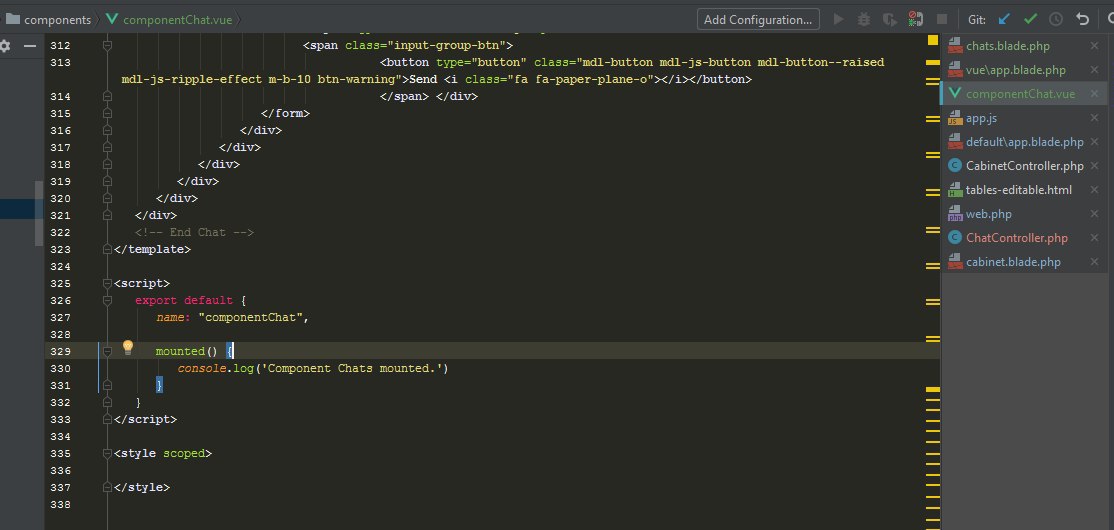1114x530 pixels.
Task: Collapse script block at line 325
Action: [x=107, y=283]
